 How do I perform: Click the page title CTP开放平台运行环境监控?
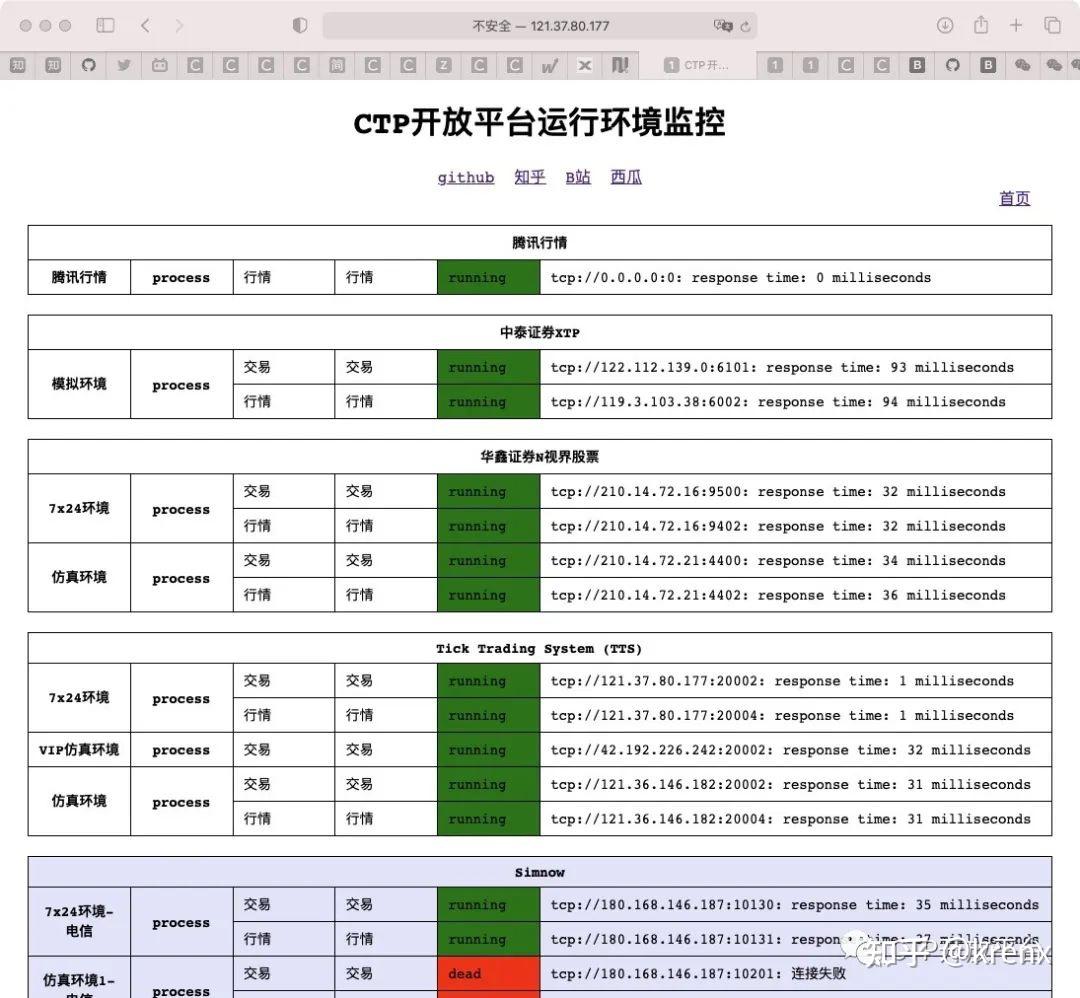539,123
